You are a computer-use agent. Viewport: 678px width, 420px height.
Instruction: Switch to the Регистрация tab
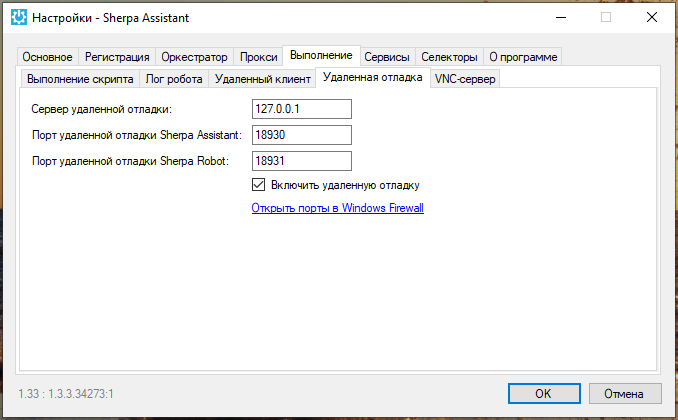[x=117, y=57]
